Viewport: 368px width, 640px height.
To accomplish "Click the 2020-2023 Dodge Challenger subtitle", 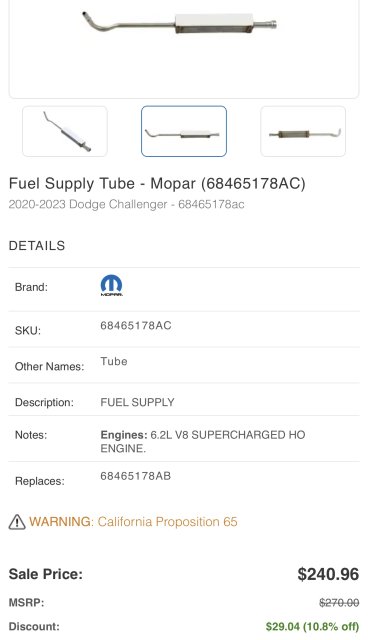I will pyautogui.click(x=126, y=204).
